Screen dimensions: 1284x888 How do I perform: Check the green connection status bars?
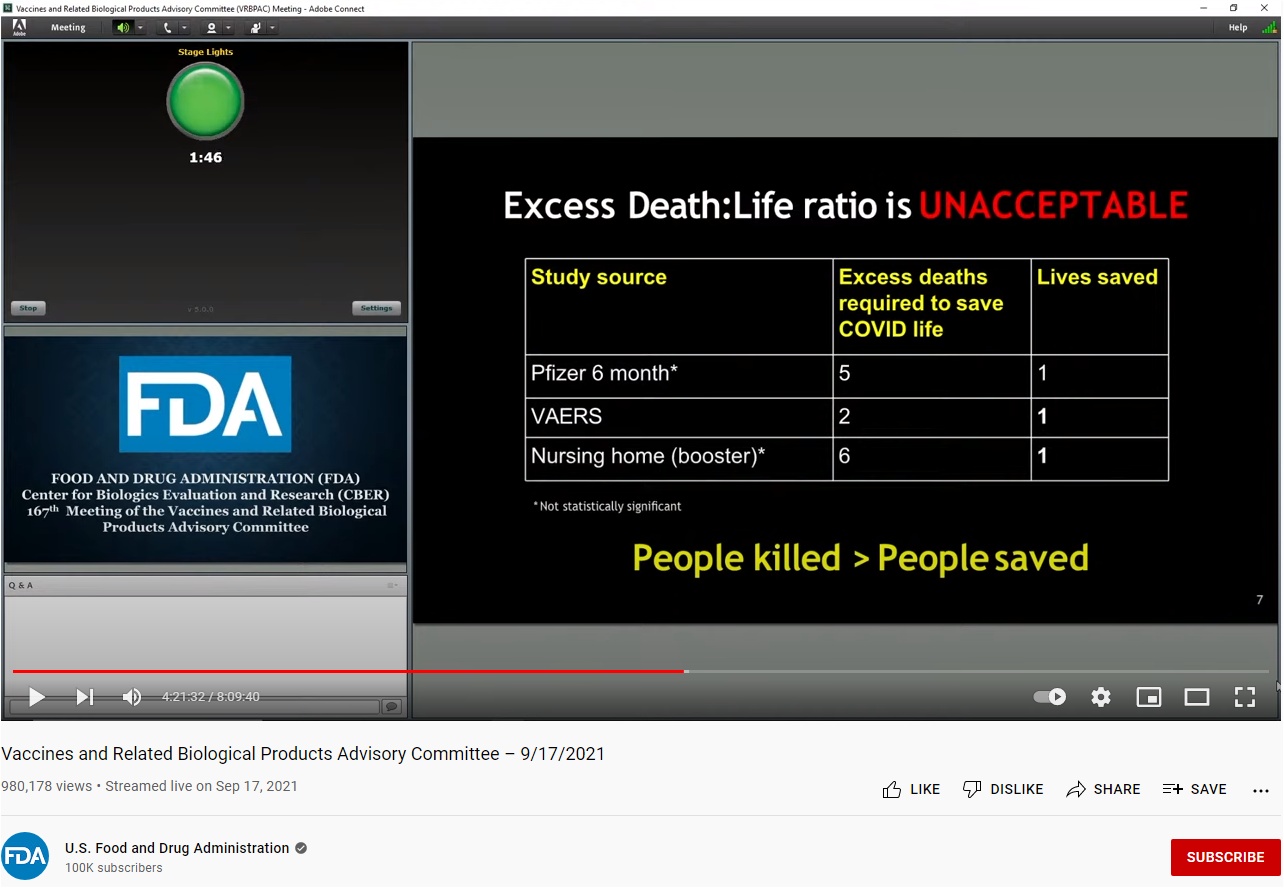pyautogui.click(x=1268, y=28)
